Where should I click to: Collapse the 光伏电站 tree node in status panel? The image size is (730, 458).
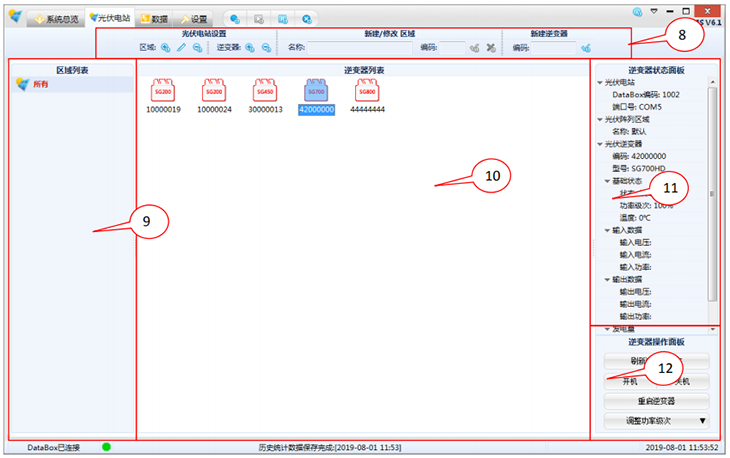pos(600,83)
